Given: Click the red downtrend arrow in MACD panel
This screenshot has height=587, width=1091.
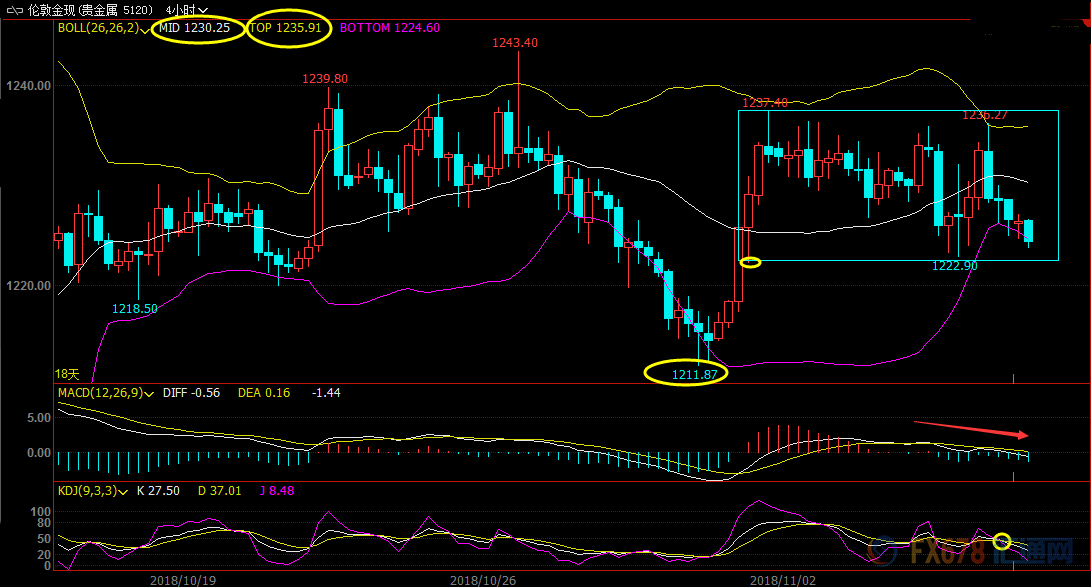Looking at the screenshot, I should 971,429.
